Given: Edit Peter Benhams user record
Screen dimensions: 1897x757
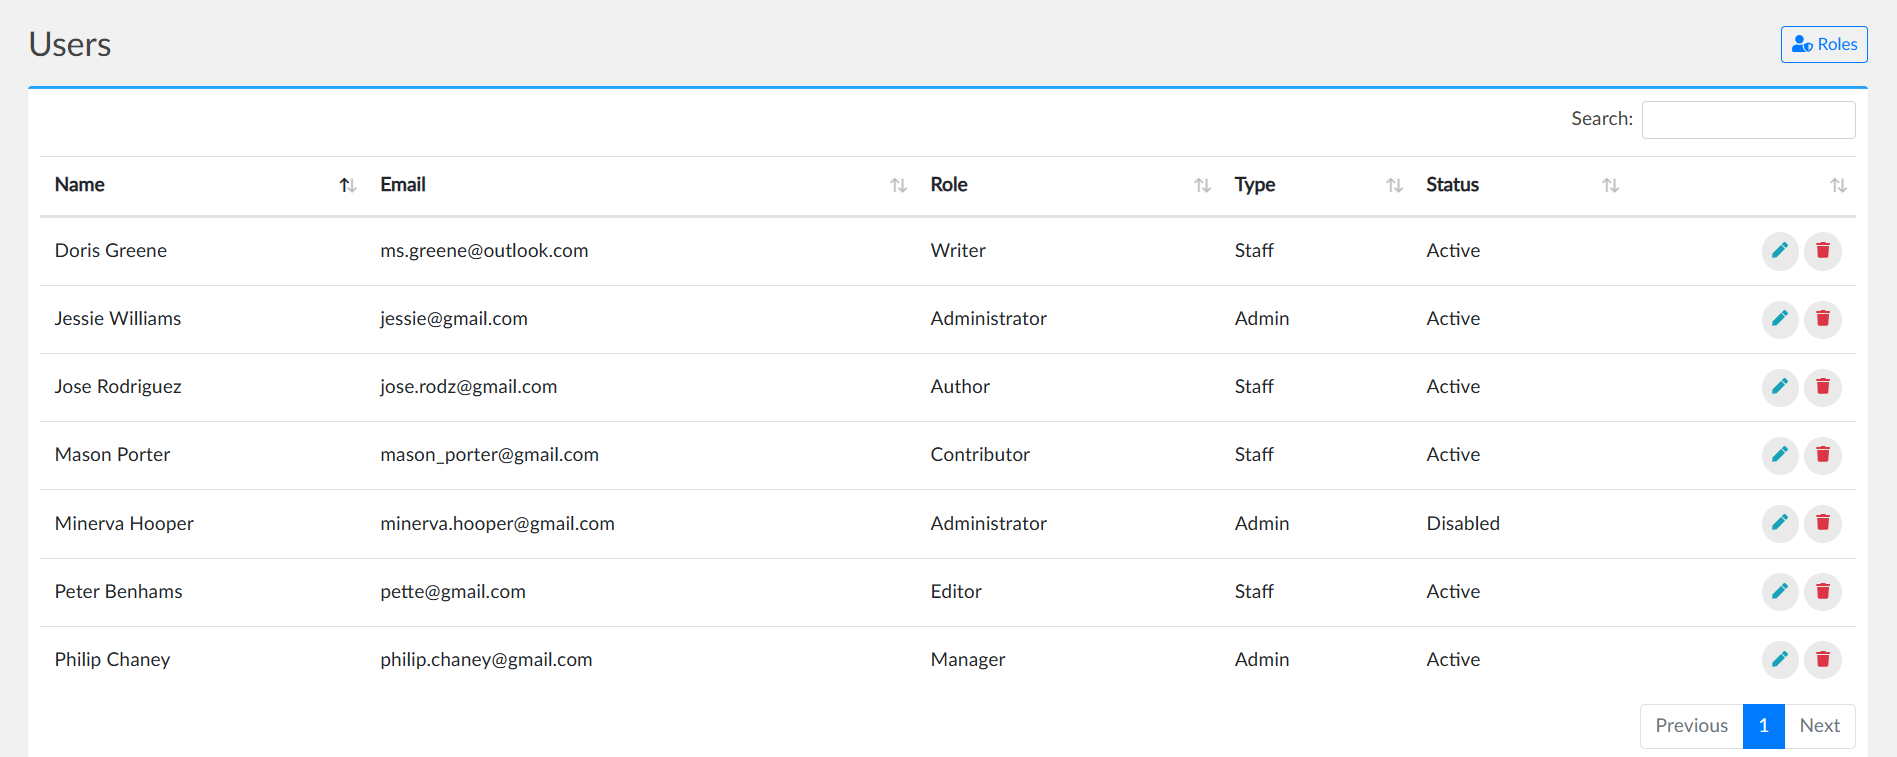Looking at the screenshot, I should tap(1779, 592).
